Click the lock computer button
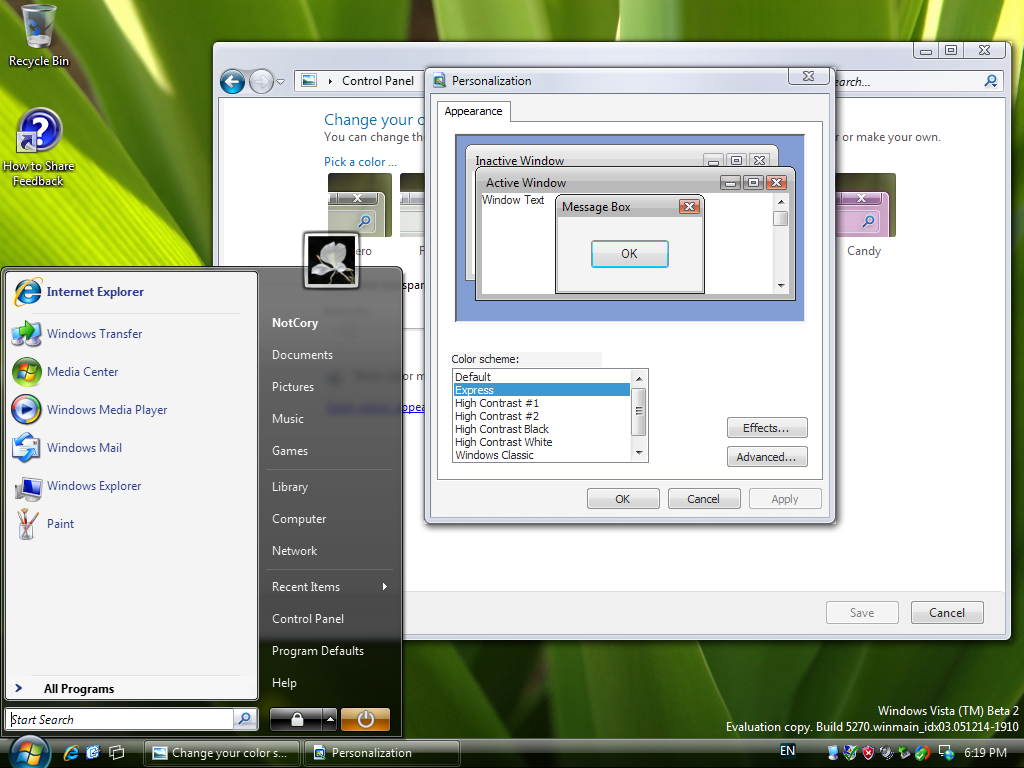The width and height of the screenshot is (1024, 768). coord(296,719)
